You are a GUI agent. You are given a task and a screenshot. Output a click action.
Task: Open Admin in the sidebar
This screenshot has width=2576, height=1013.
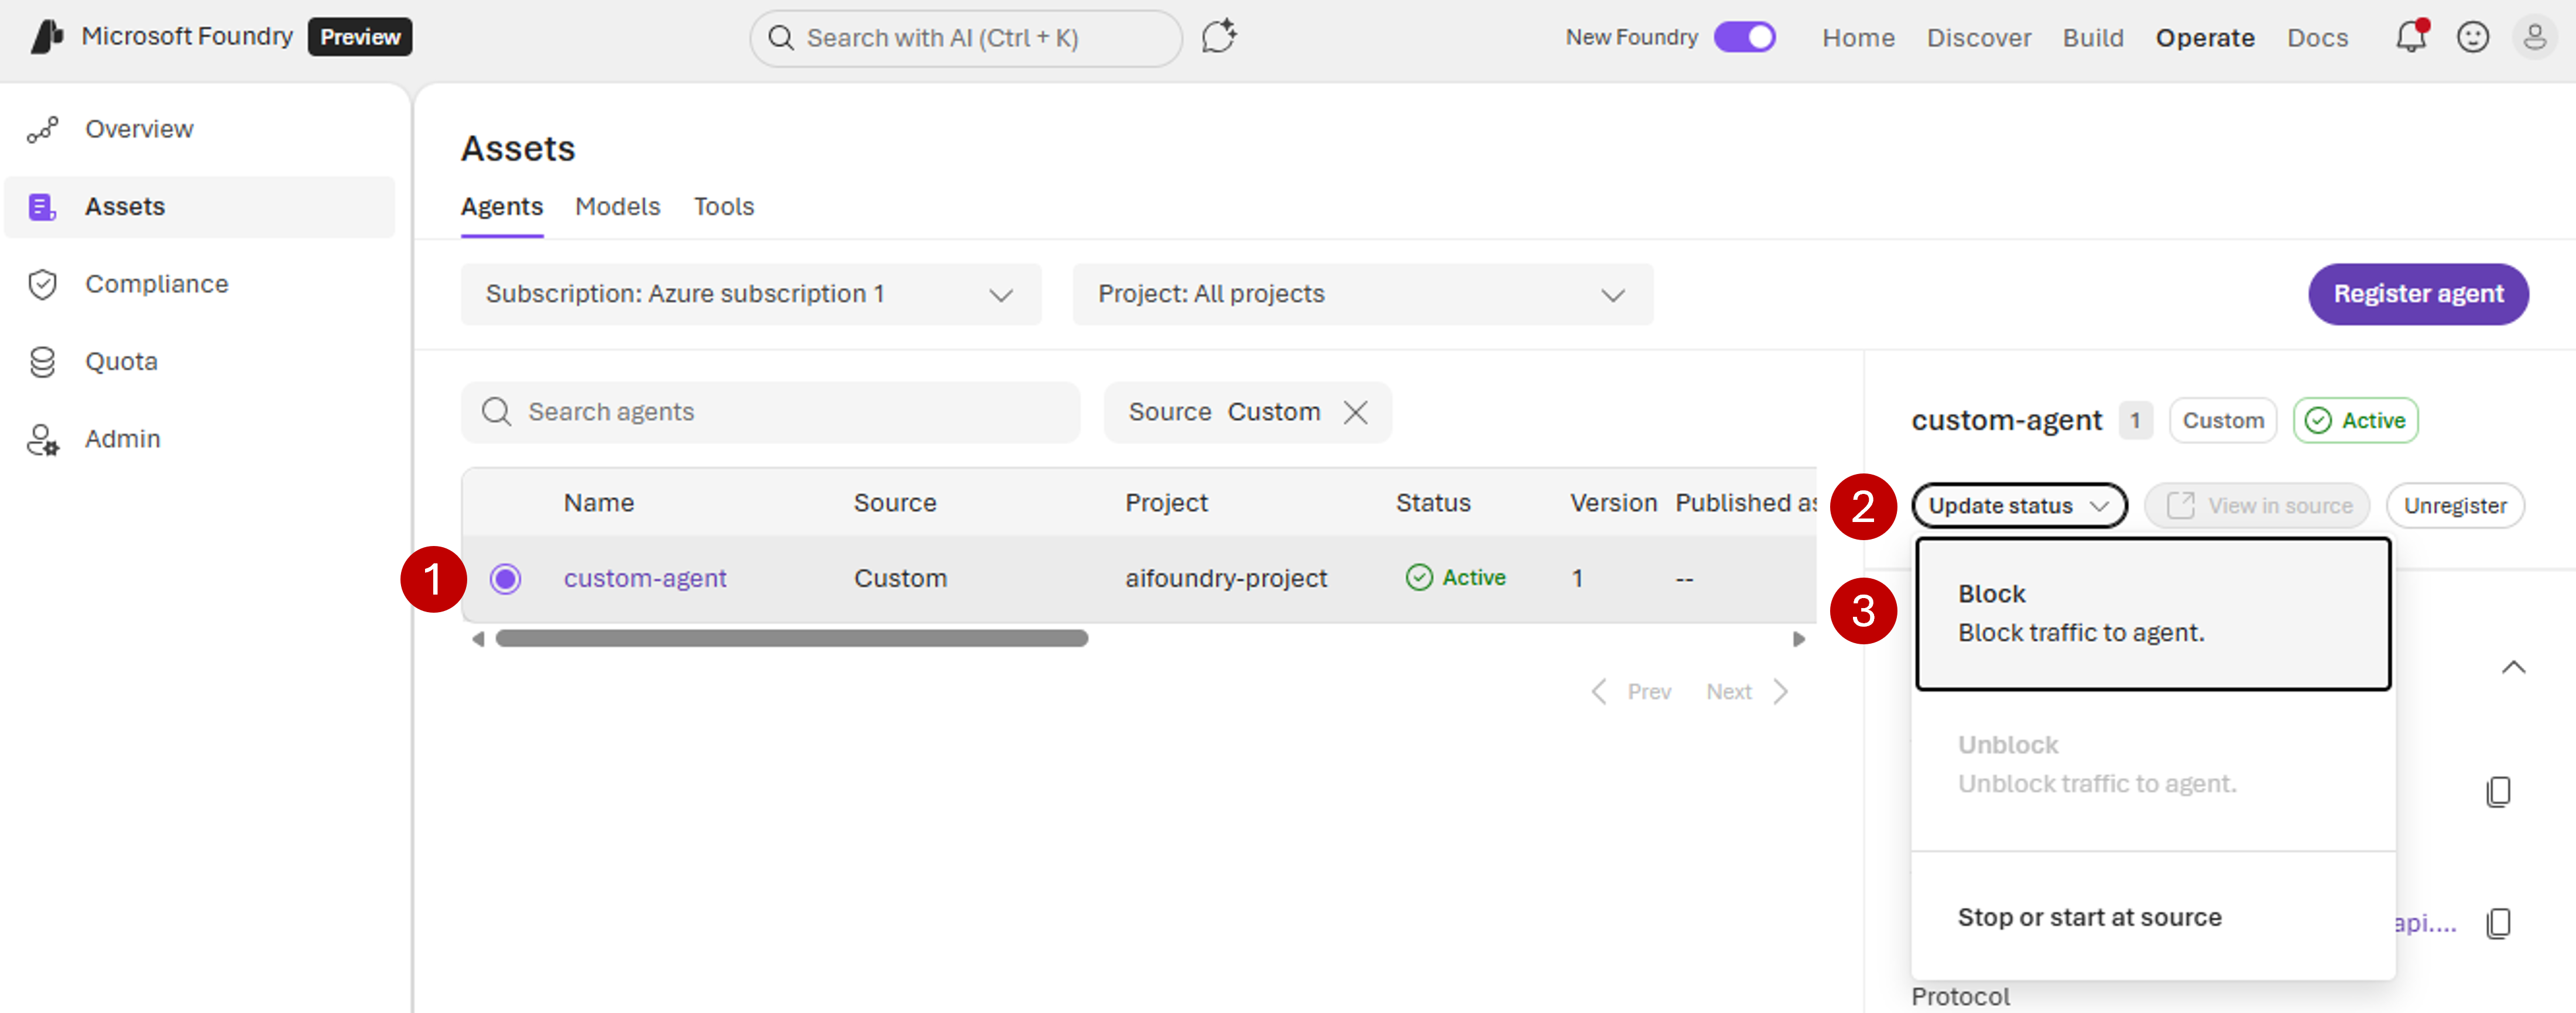pos(200,440)
